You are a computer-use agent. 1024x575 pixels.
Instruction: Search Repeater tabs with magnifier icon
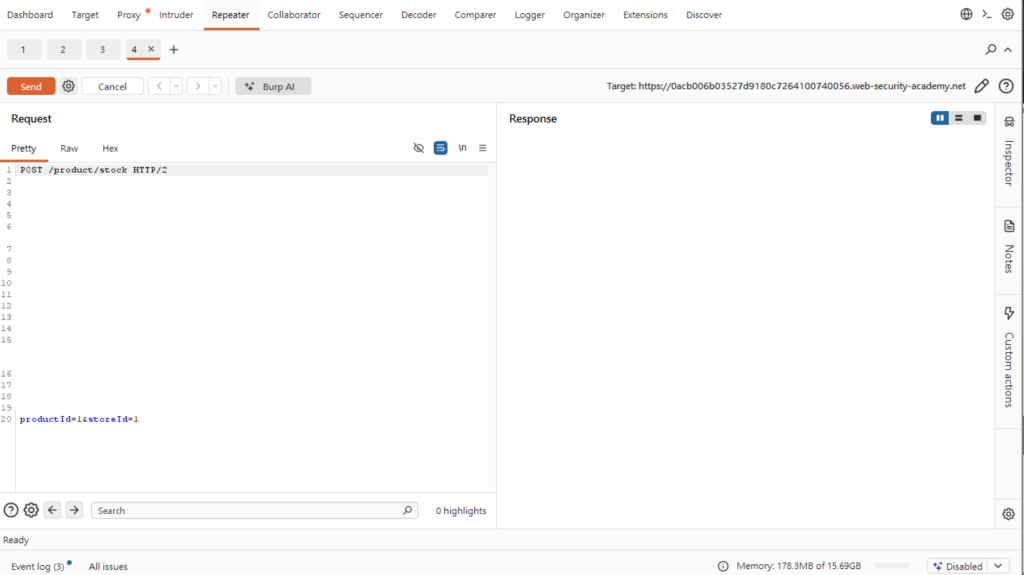tap(991, 50)
